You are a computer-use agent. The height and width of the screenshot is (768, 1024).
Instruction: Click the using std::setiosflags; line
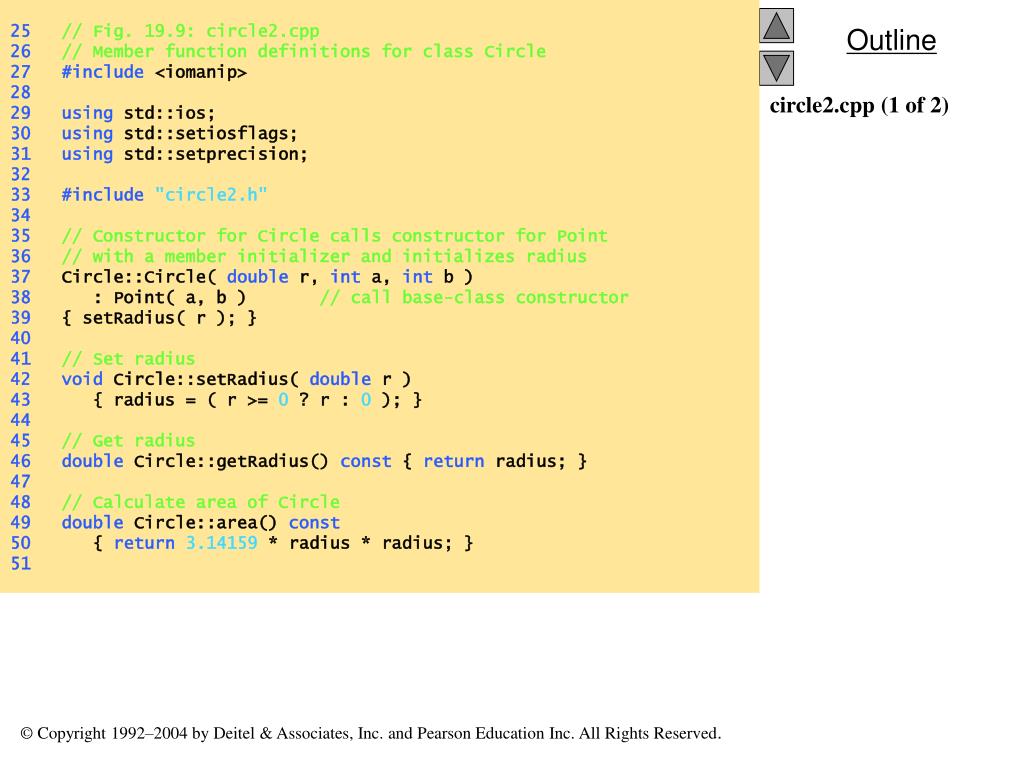180,133
